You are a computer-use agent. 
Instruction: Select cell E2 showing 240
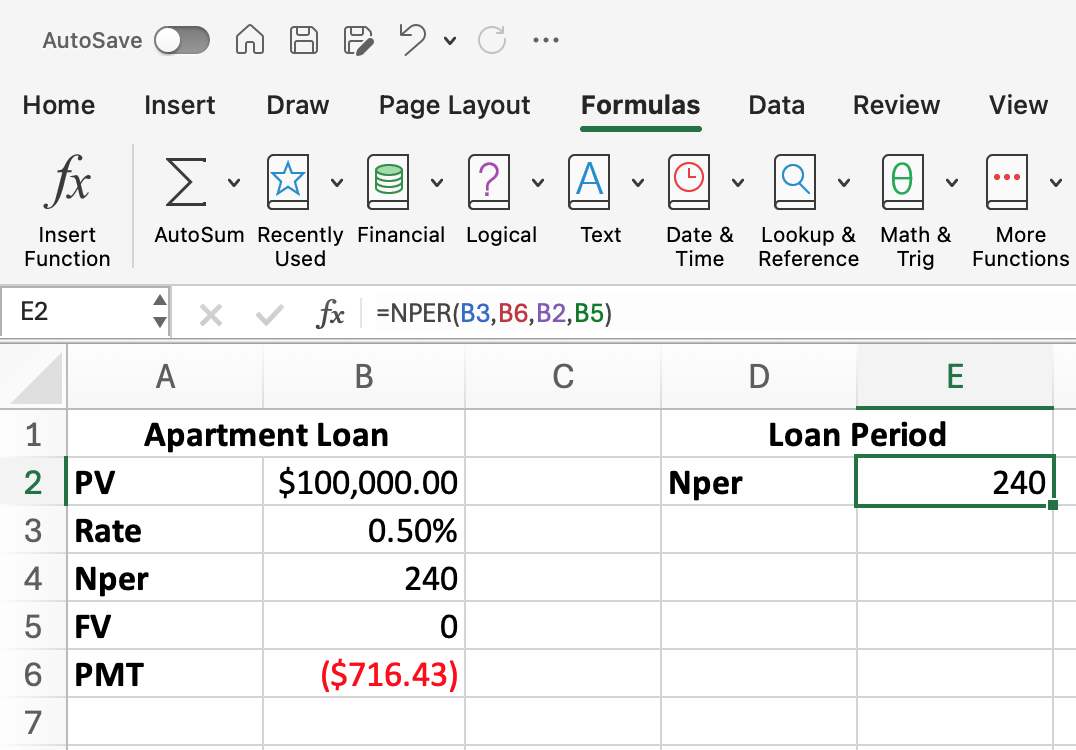click(955, 482)
